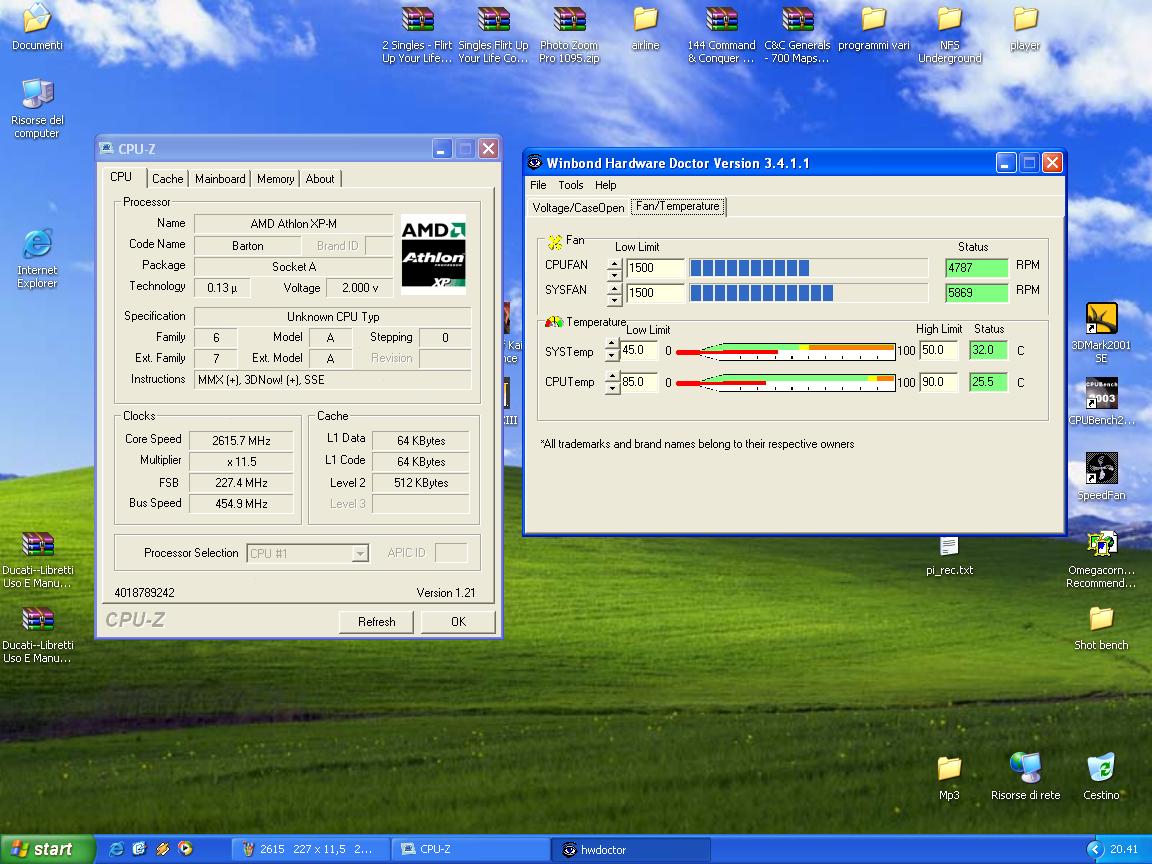Screen dimensions: 1152x864
Task: Open Risorse di rete icon
Action: pyautogui.click(x=1025, y=777)
